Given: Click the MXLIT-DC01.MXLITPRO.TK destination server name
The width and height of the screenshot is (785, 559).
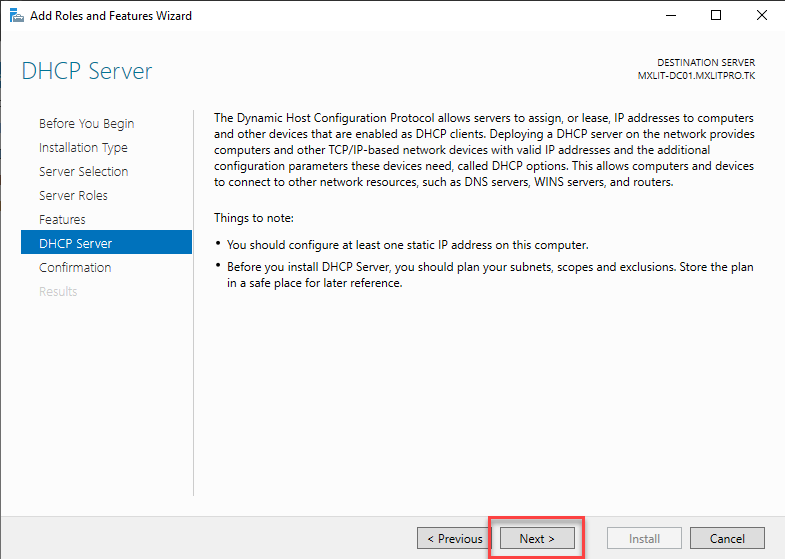Looking at the screenshot, I should pos(696,75).
